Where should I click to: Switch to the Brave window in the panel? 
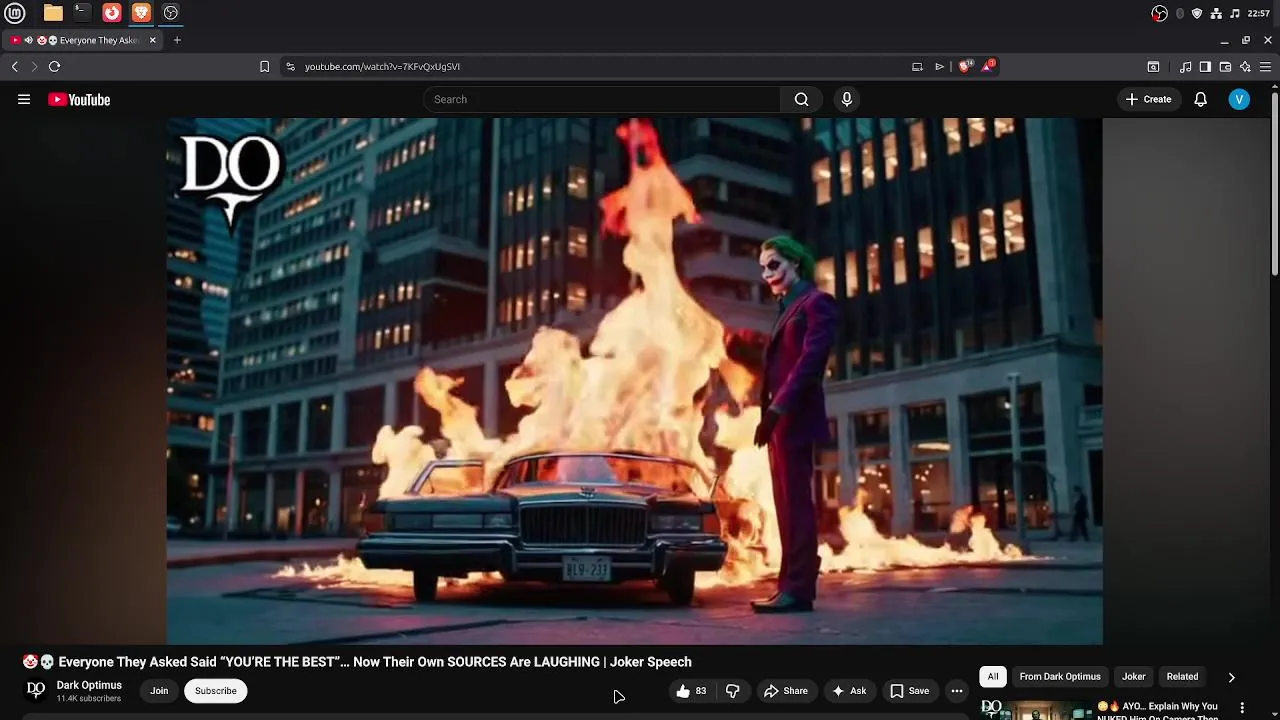point(141,13)
